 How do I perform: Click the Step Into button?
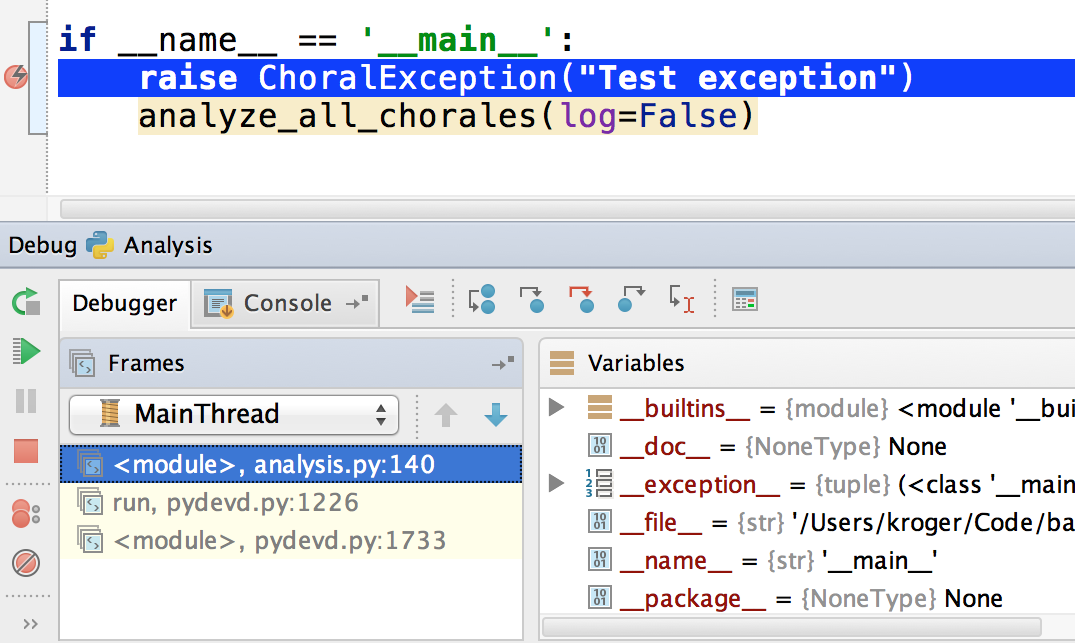click(532, 299)
